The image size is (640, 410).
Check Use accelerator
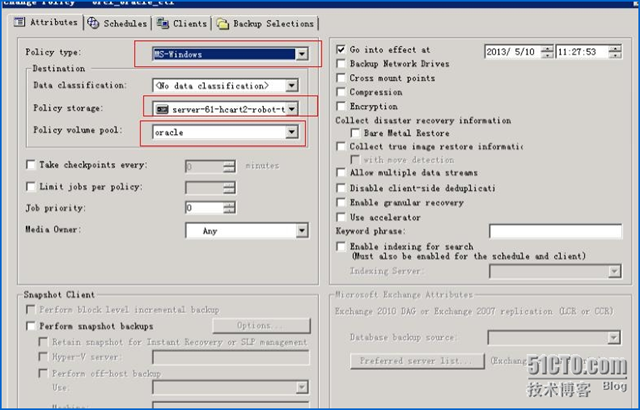[x=341, y=217]
